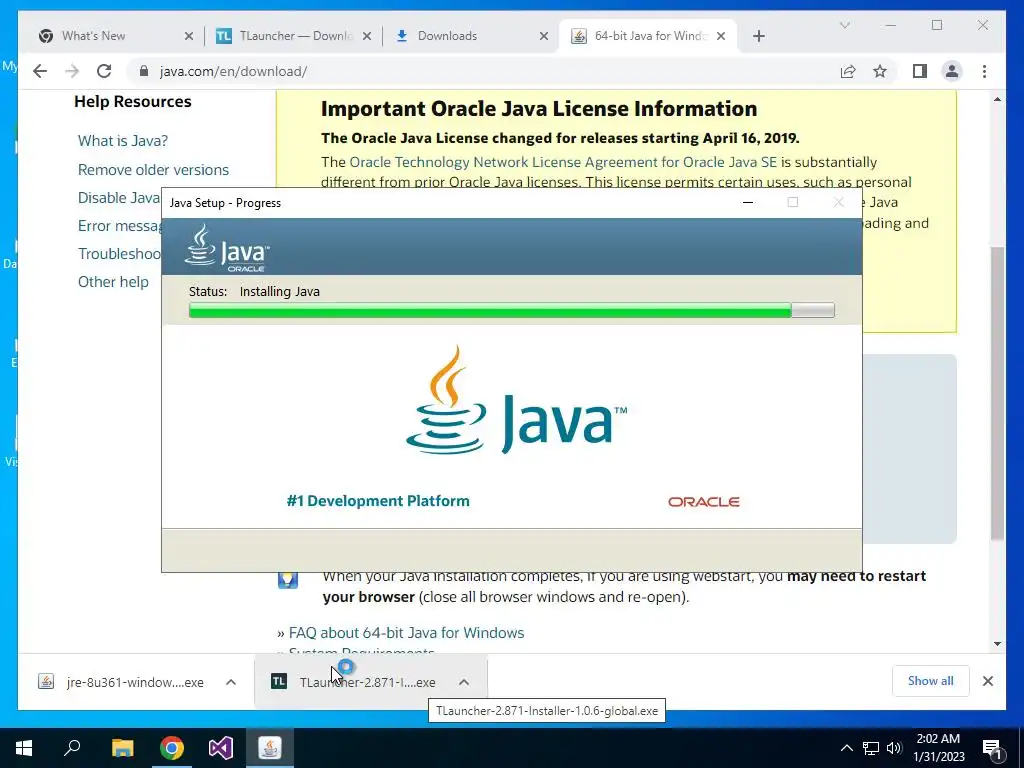Click the network tray icon
This screenshot has width=1024, height=768.
871,748
